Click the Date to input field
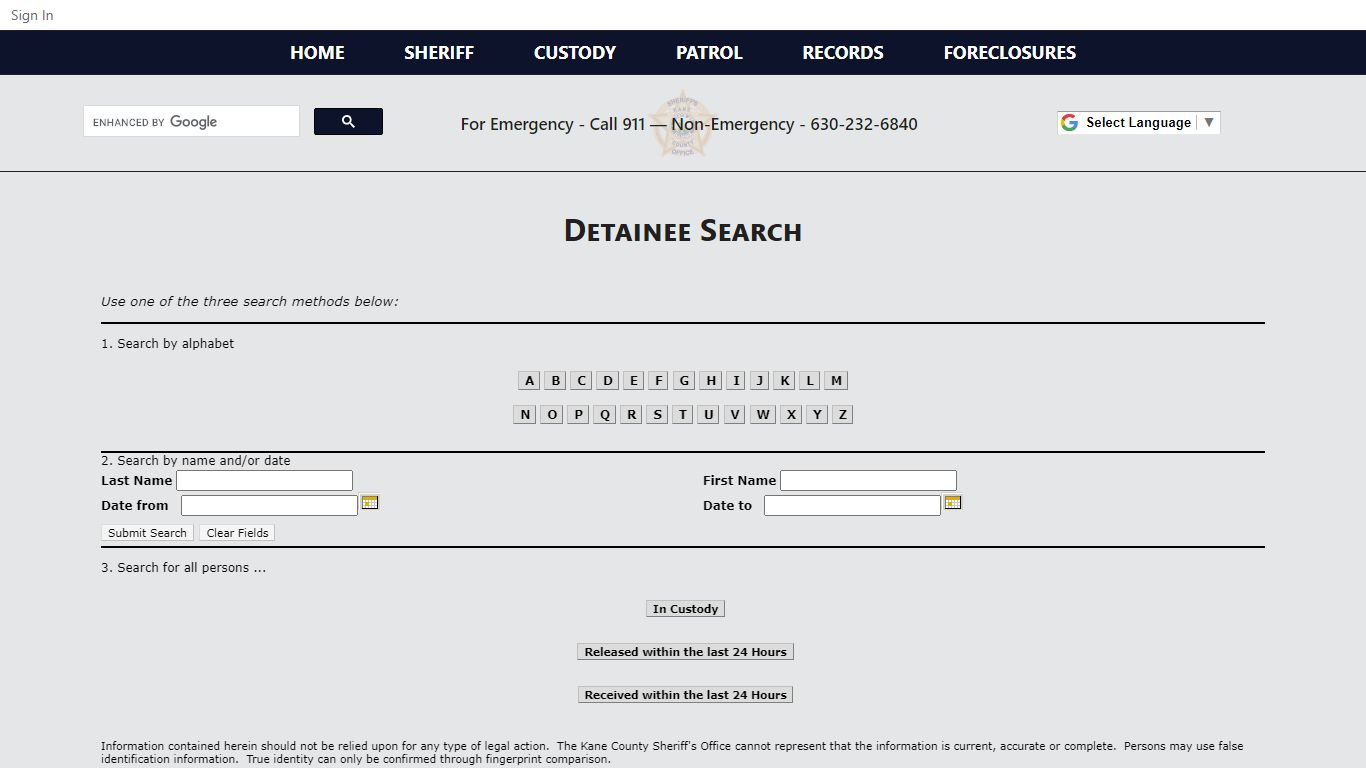 (852, 506)
